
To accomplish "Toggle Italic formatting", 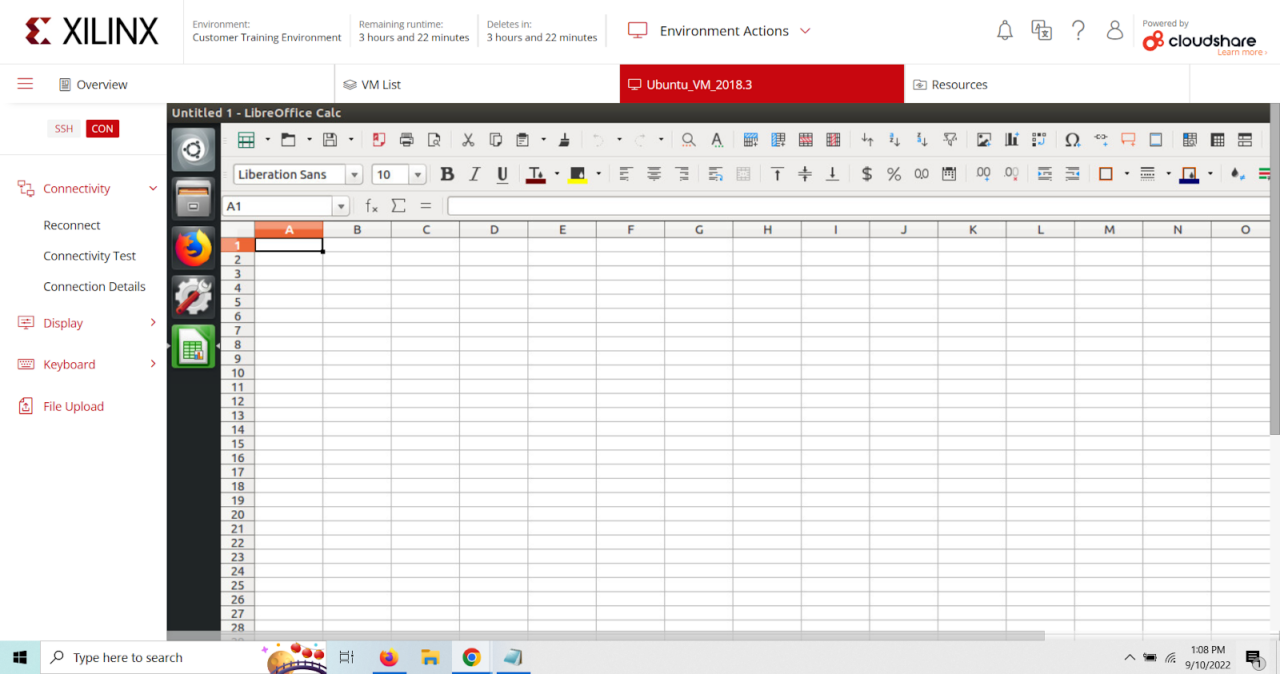I will pos(475,174).
